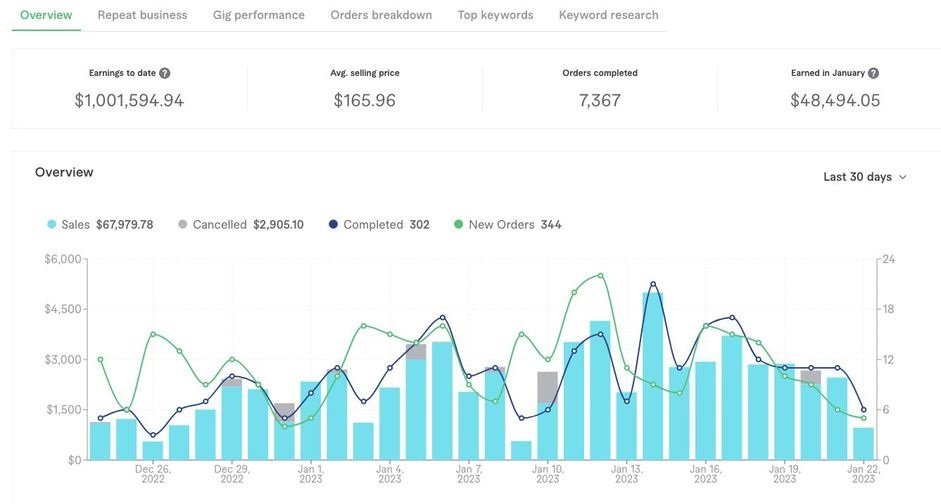Click the $1,001,594.94 earnings value

click(129, 100)
